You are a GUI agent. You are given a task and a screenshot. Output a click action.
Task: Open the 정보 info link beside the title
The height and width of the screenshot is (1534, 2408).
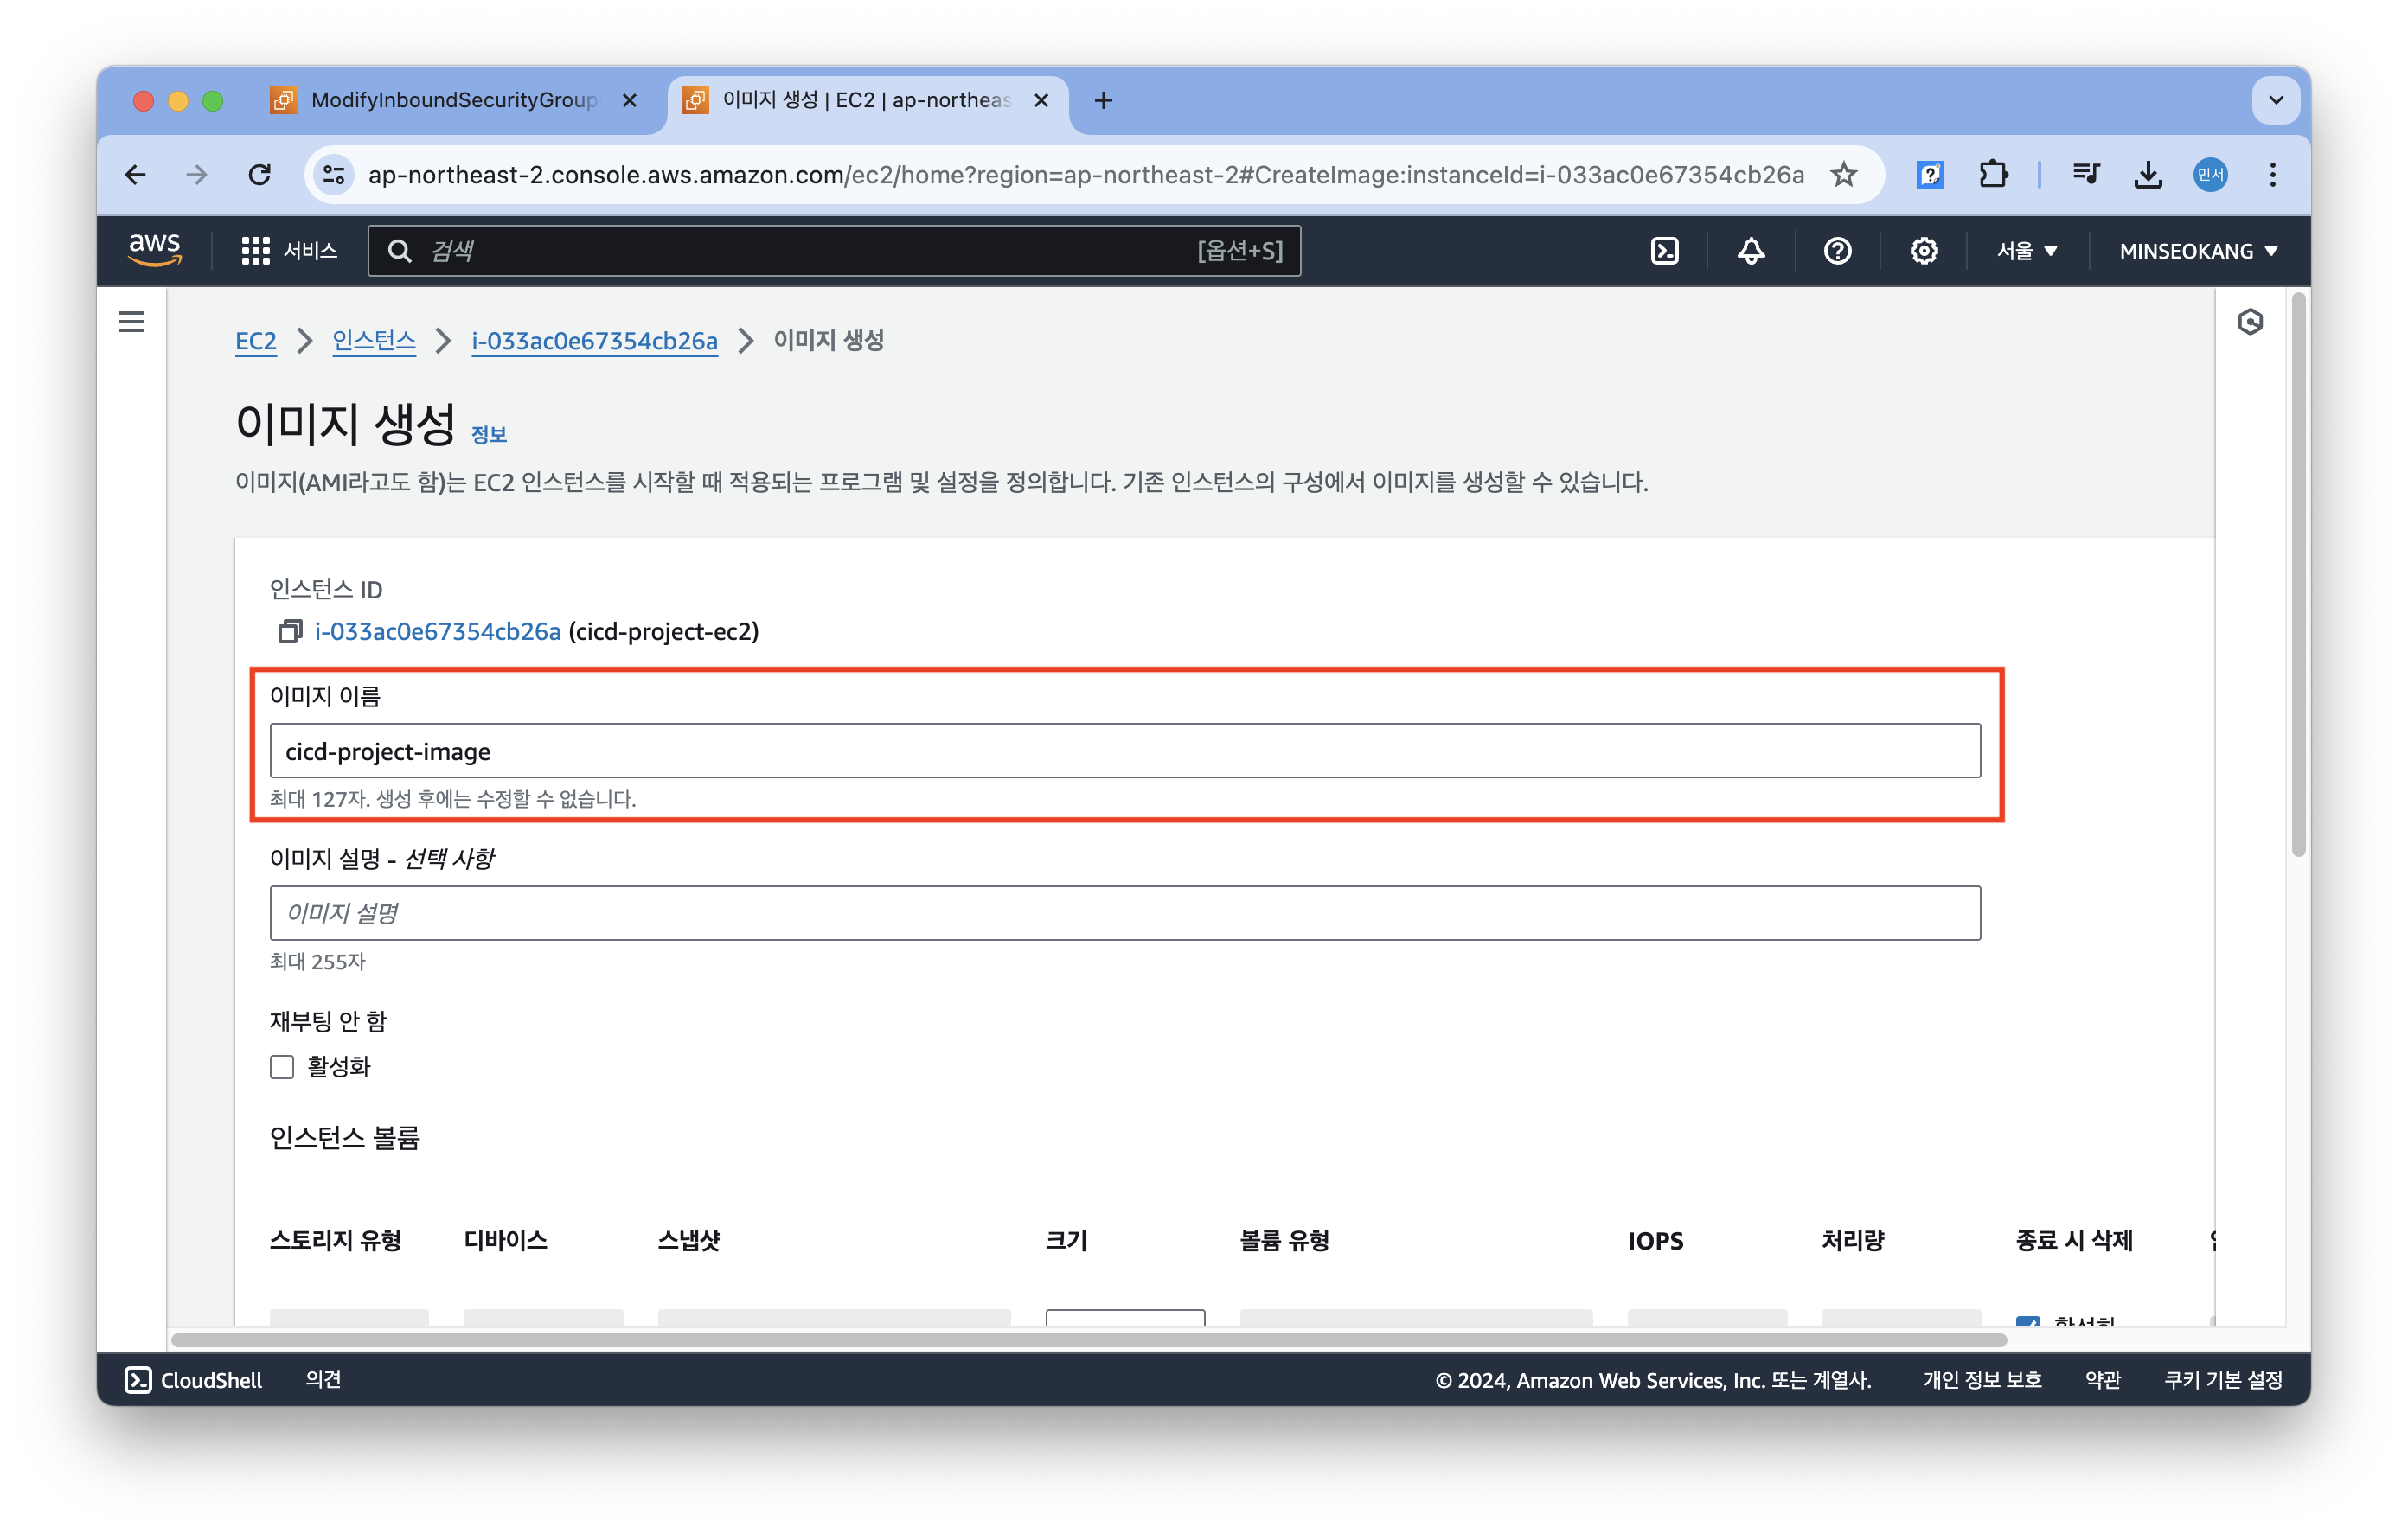[489, 434]
